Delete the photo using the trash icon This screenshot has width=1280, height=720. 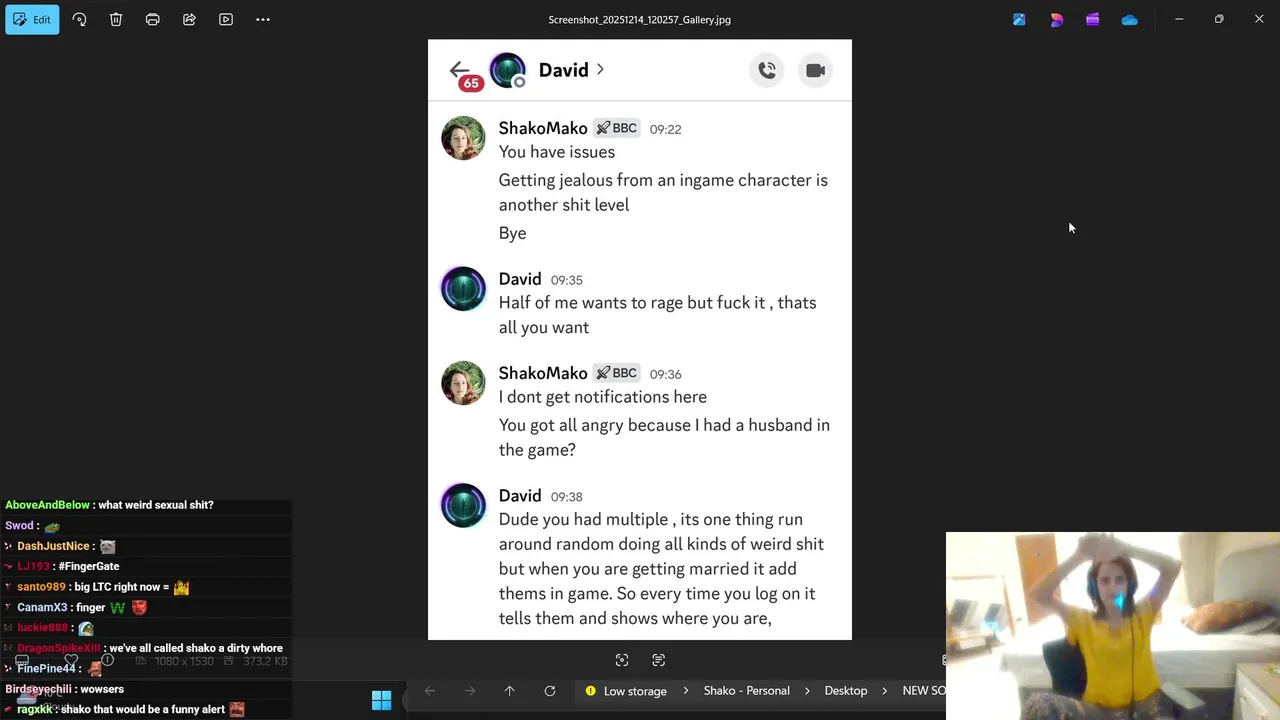tap(116, 19)
